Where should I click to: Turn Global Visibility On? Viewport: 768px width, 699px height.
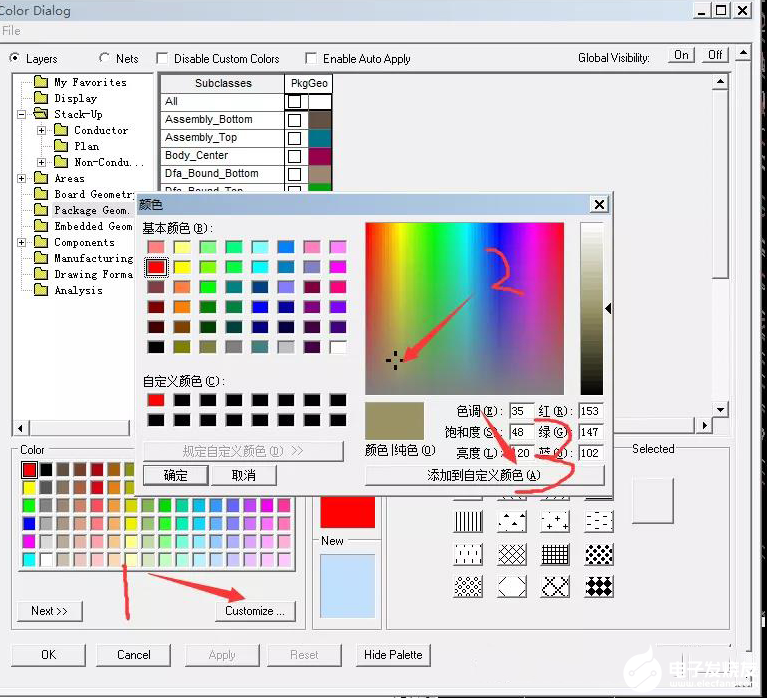click(x=681, y=55)
